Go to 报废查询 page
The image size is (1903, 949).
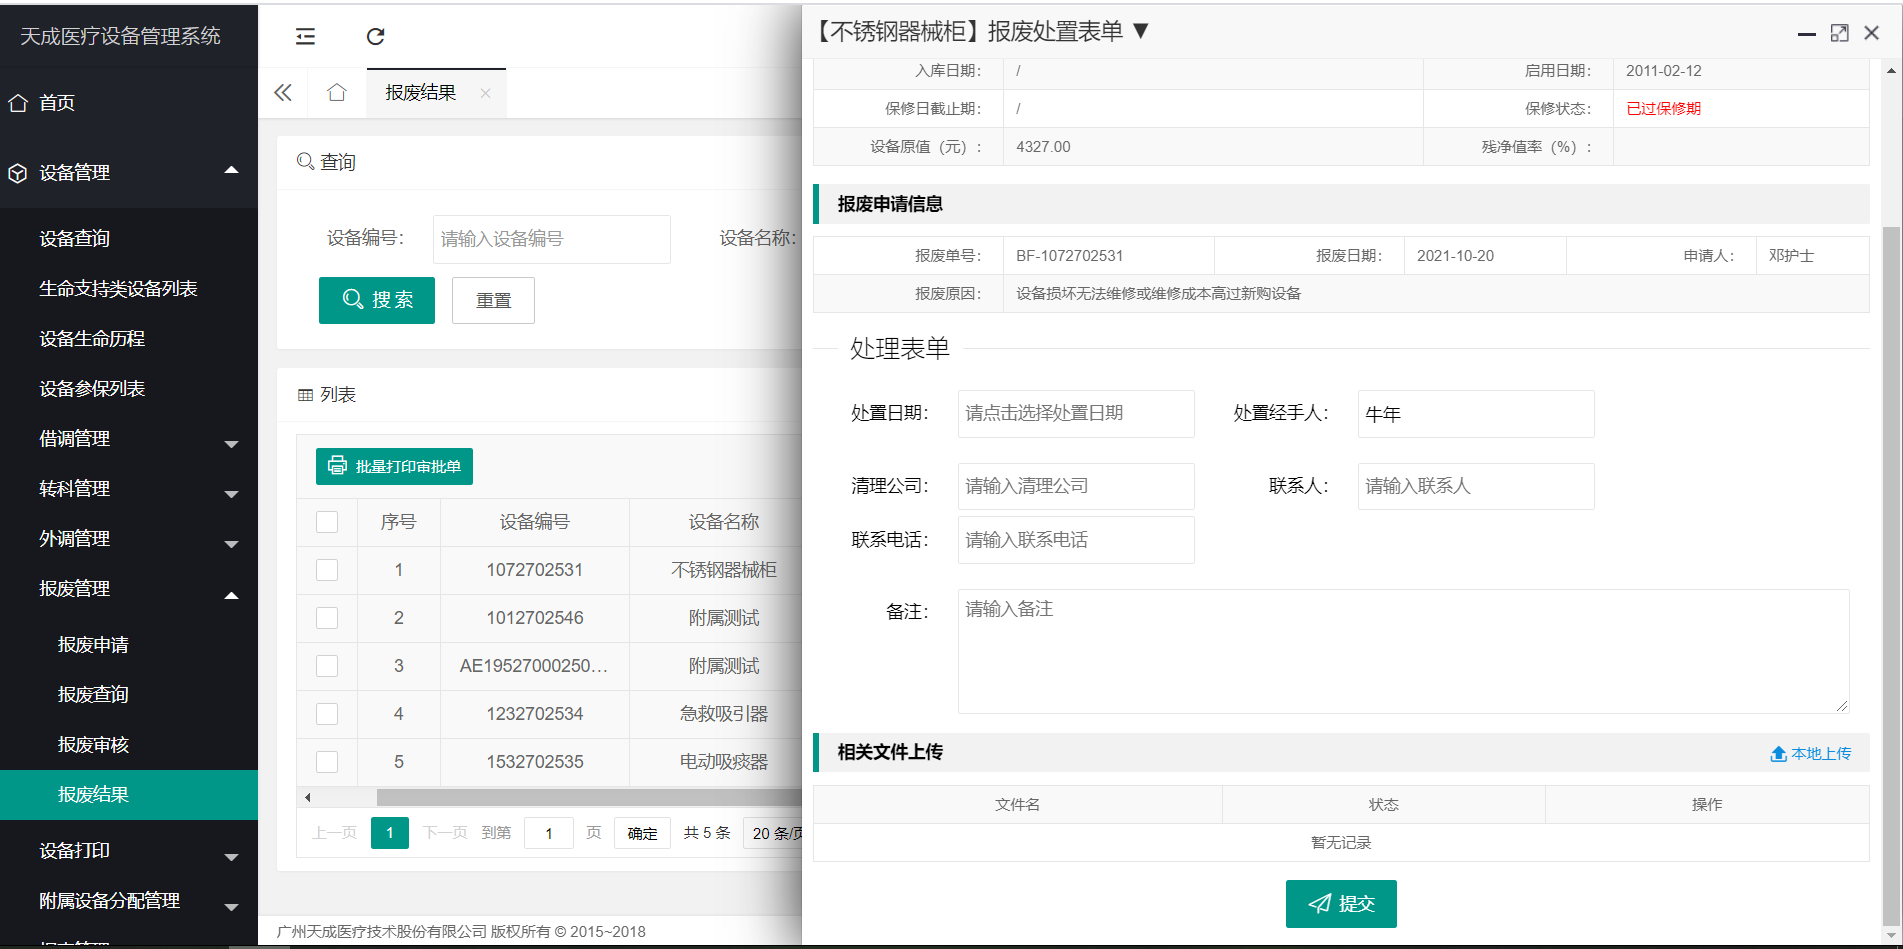[x=93, y=694]
